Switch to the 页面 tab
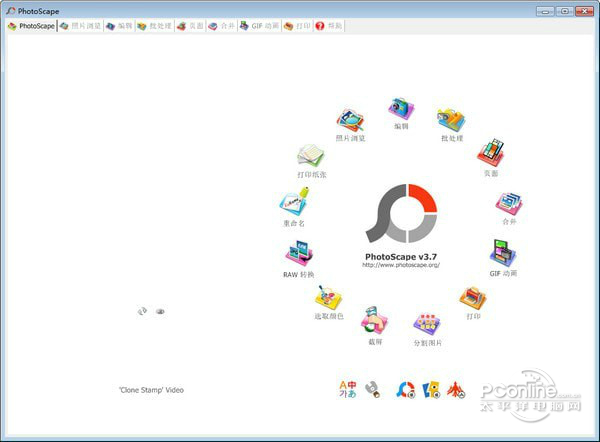The width and height of the screenshot is (600, 442). coord(190,26)
